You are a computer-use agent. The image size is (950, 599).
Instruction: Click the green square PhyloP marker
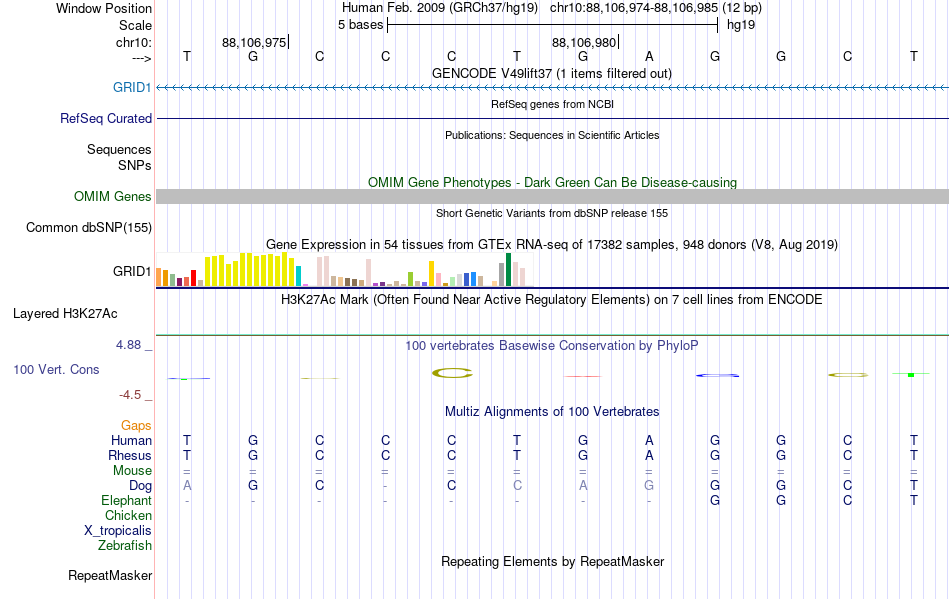click(x=911, y=375)
